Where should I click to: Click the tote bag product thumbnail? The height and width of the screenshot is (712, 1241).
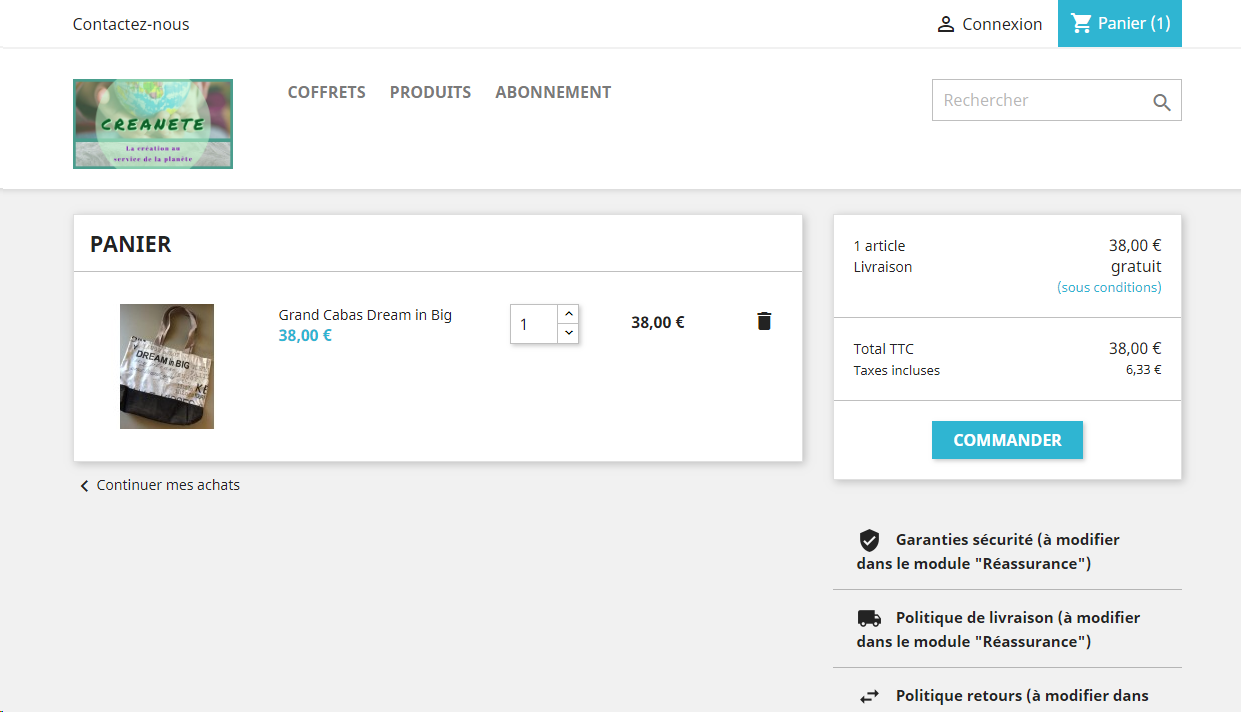(167, 366)
